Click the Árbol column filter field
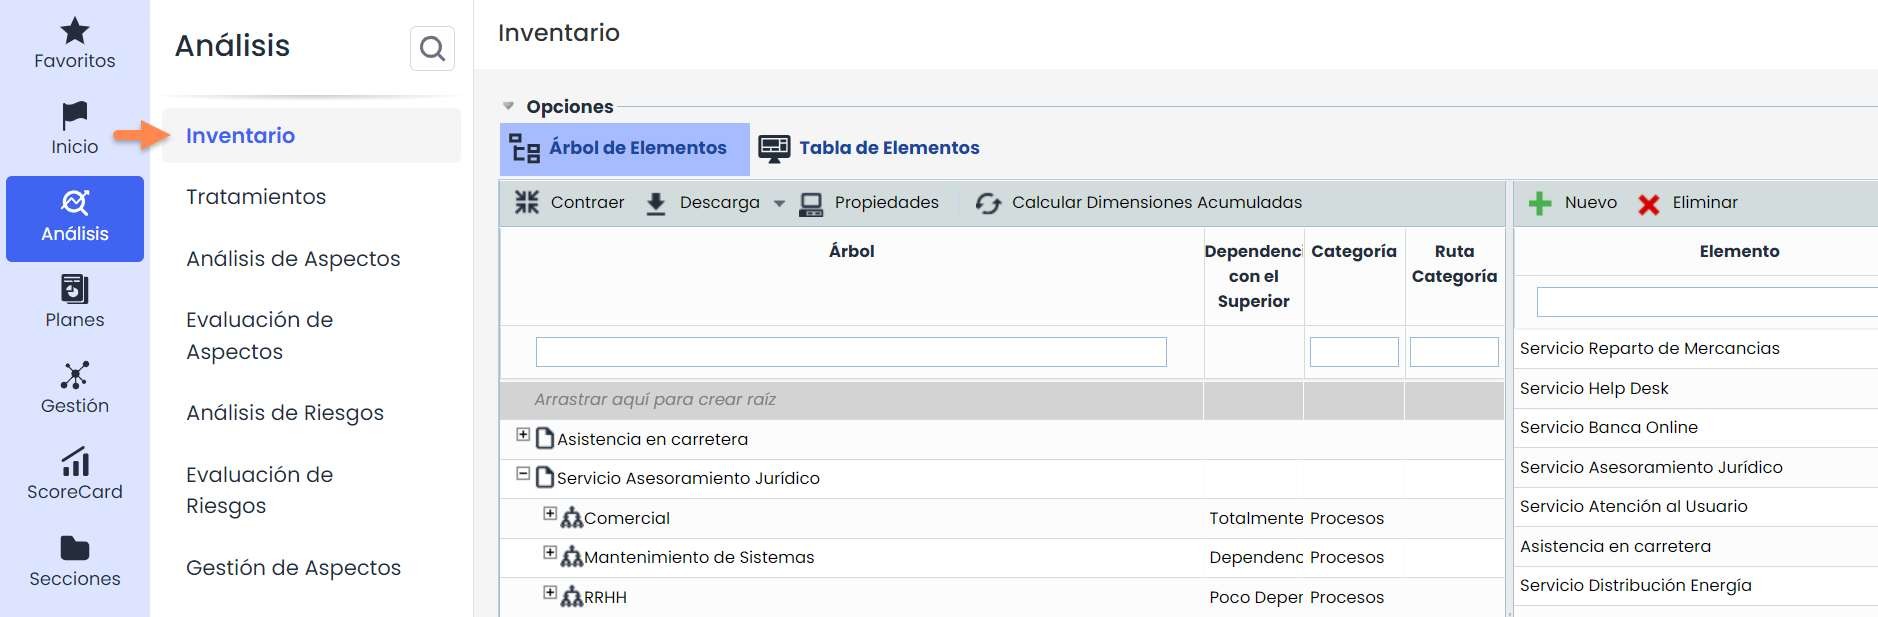 (x=851, y=352)
